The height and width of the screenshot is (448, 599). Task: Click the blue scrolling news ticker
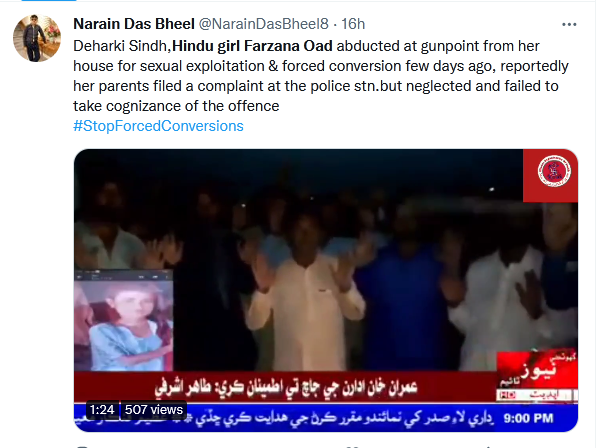click(x=326, y=418)
